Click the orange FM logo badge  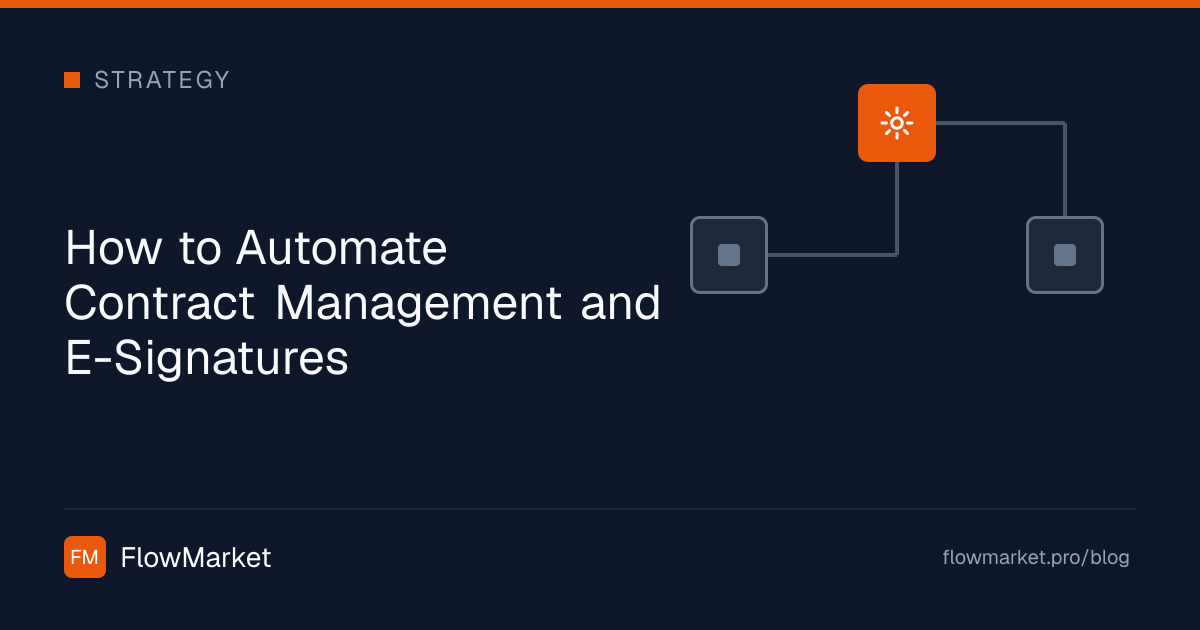pos(85,557)
